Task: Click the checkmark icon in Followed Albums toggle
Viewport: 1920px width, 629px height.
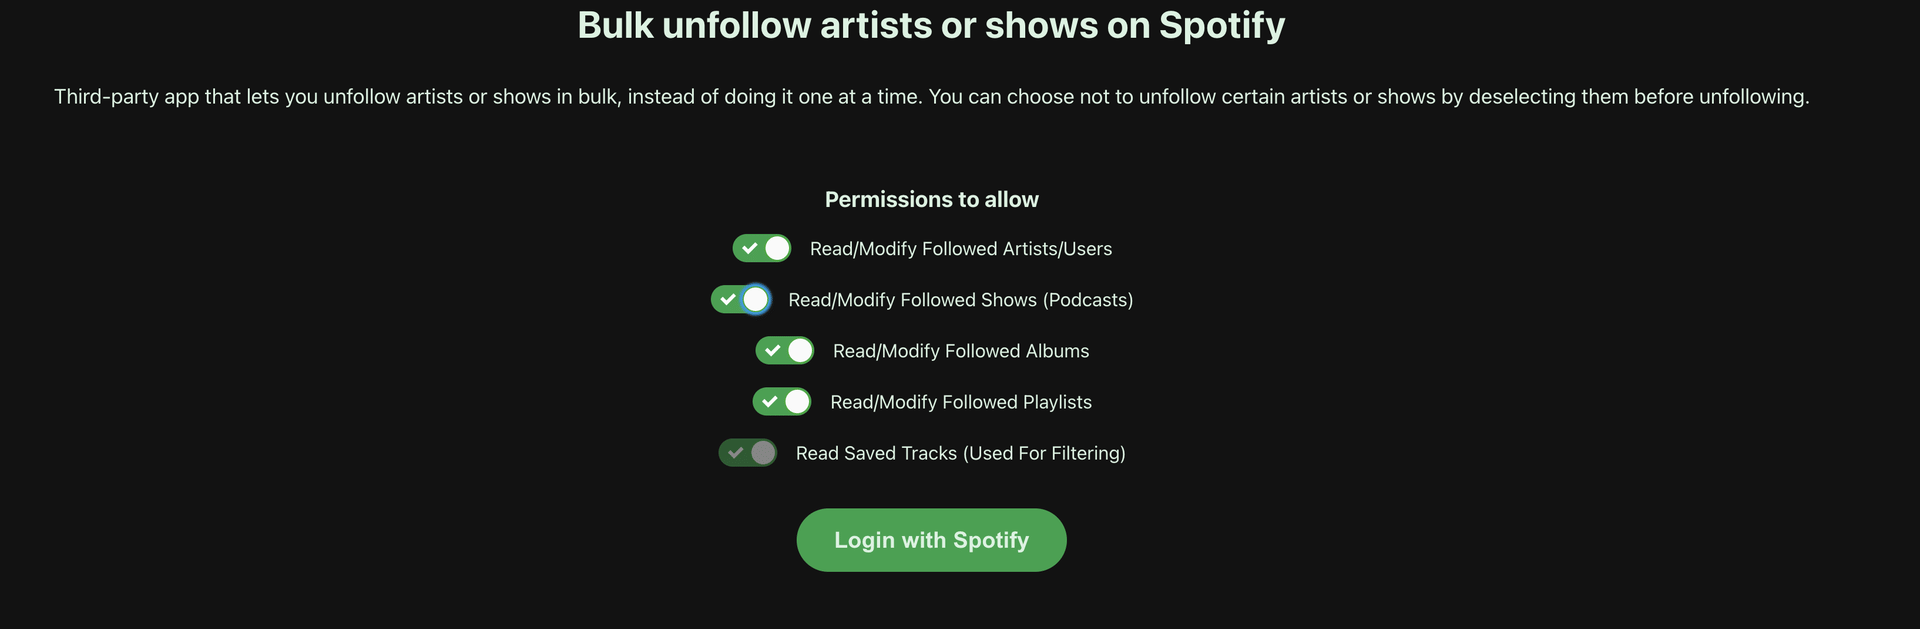Action: 772,351
